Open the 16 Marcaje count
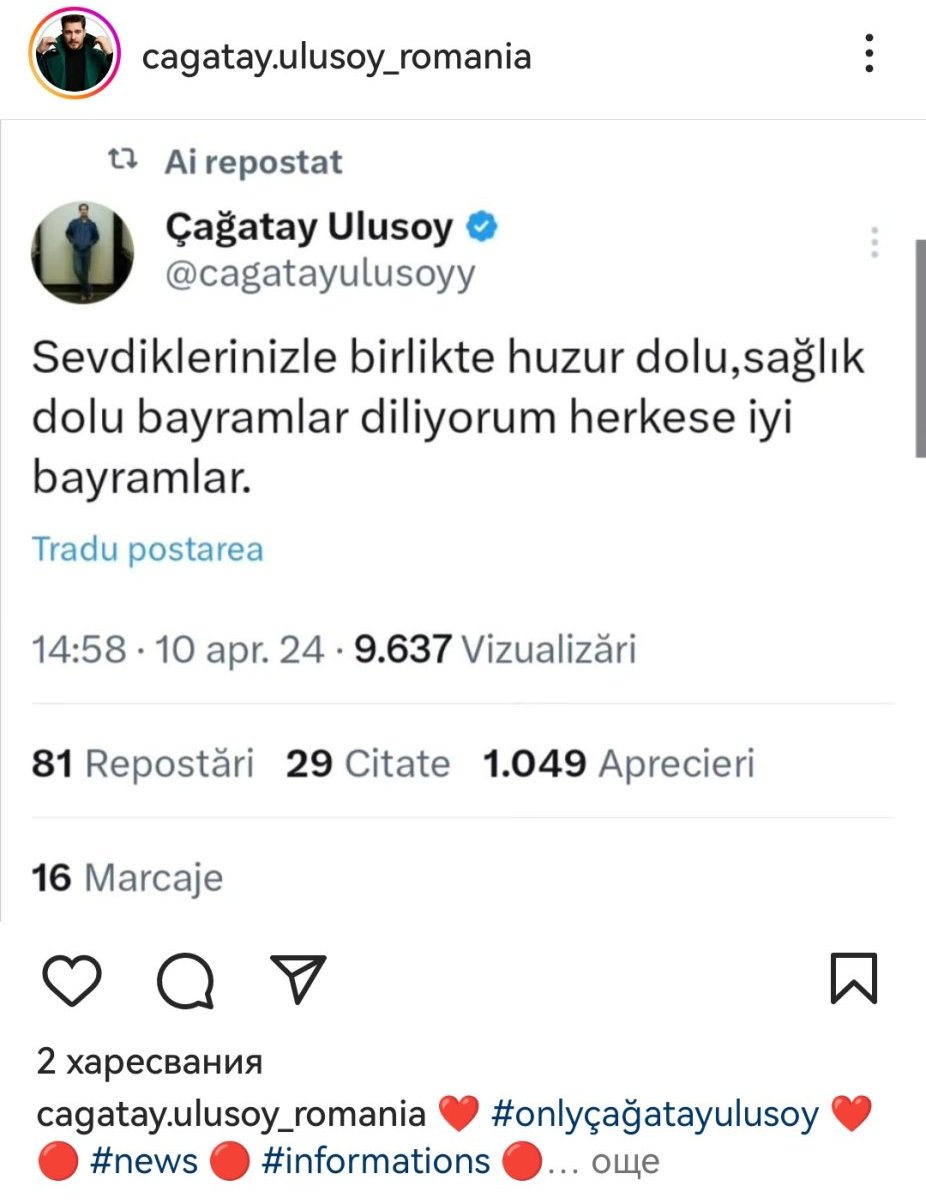This screenshot has width=926, height=1202. click(127, 878)
